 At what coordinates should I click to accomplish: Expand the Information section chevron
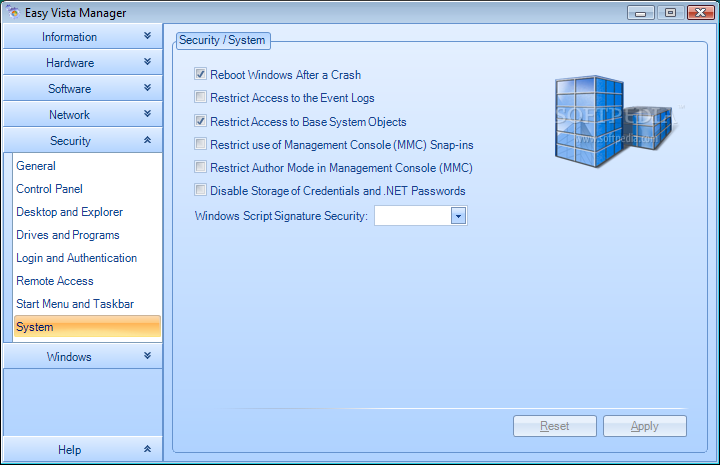147,35
